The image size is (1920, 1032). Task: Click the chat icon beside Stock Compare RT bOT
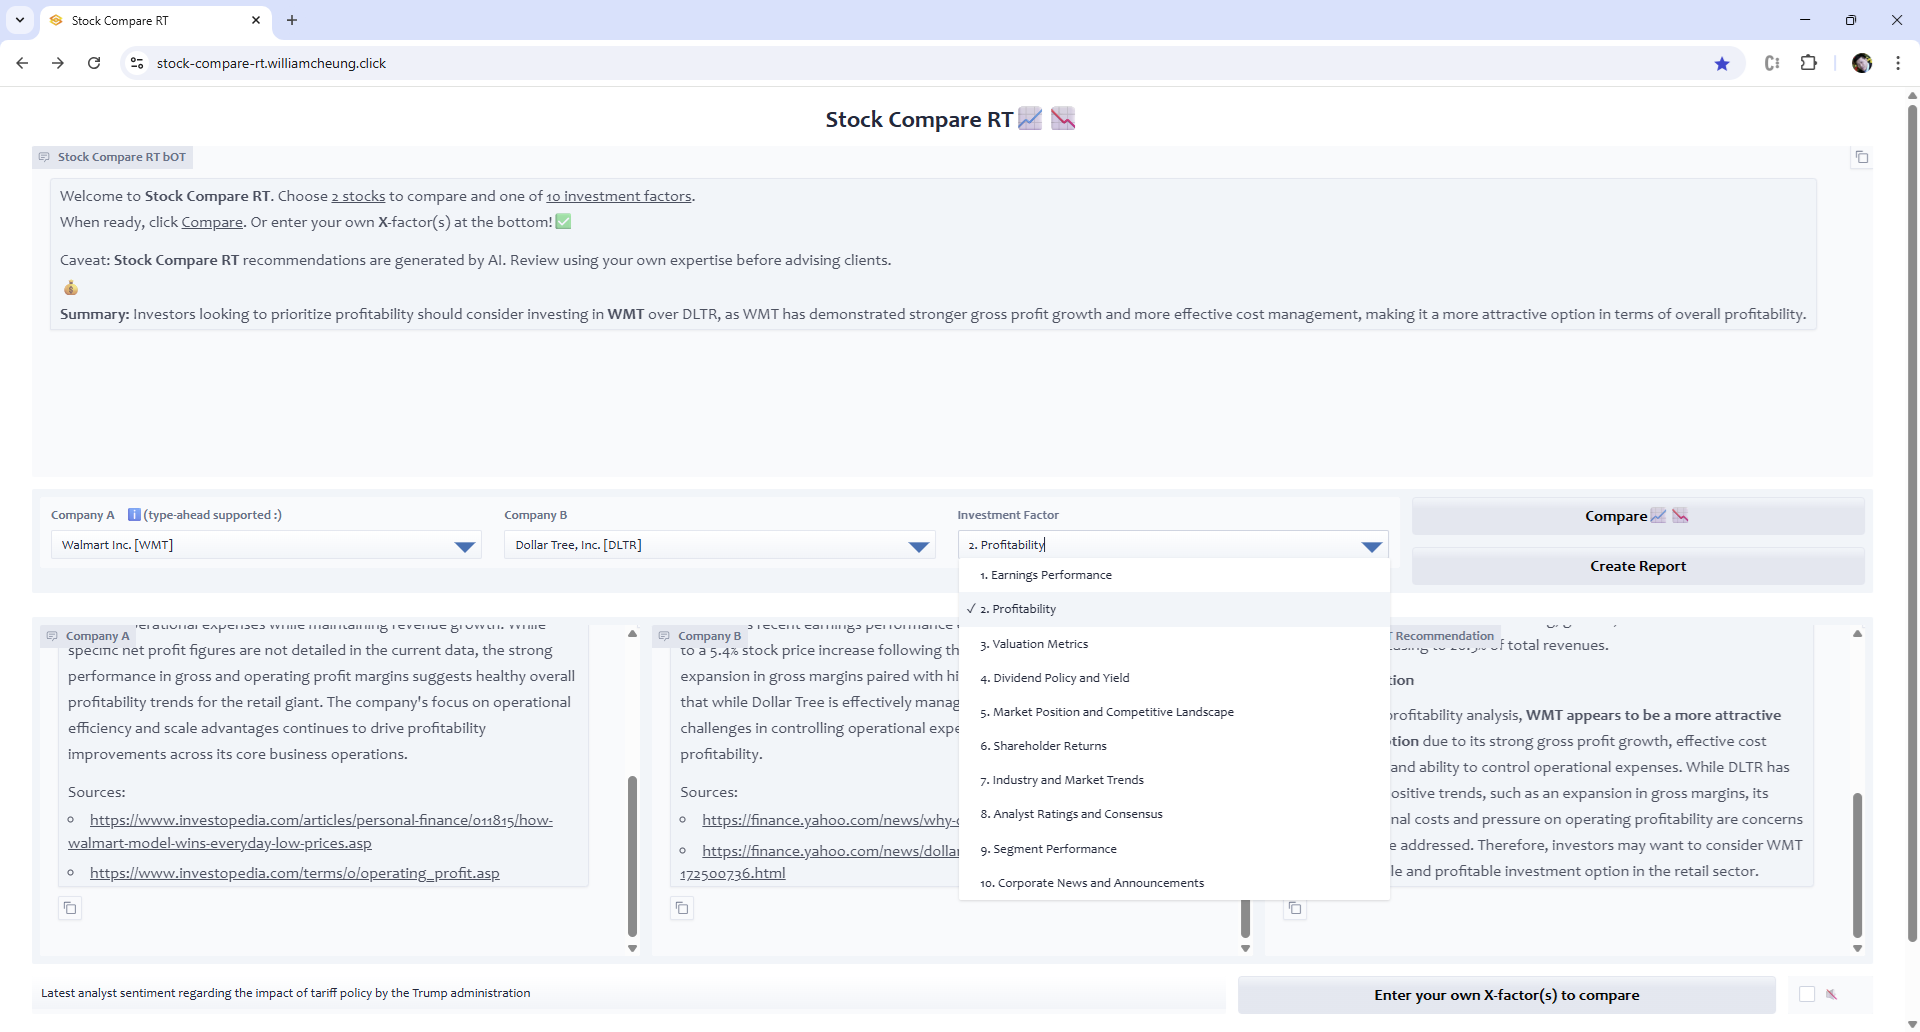(x=44, y=157)
